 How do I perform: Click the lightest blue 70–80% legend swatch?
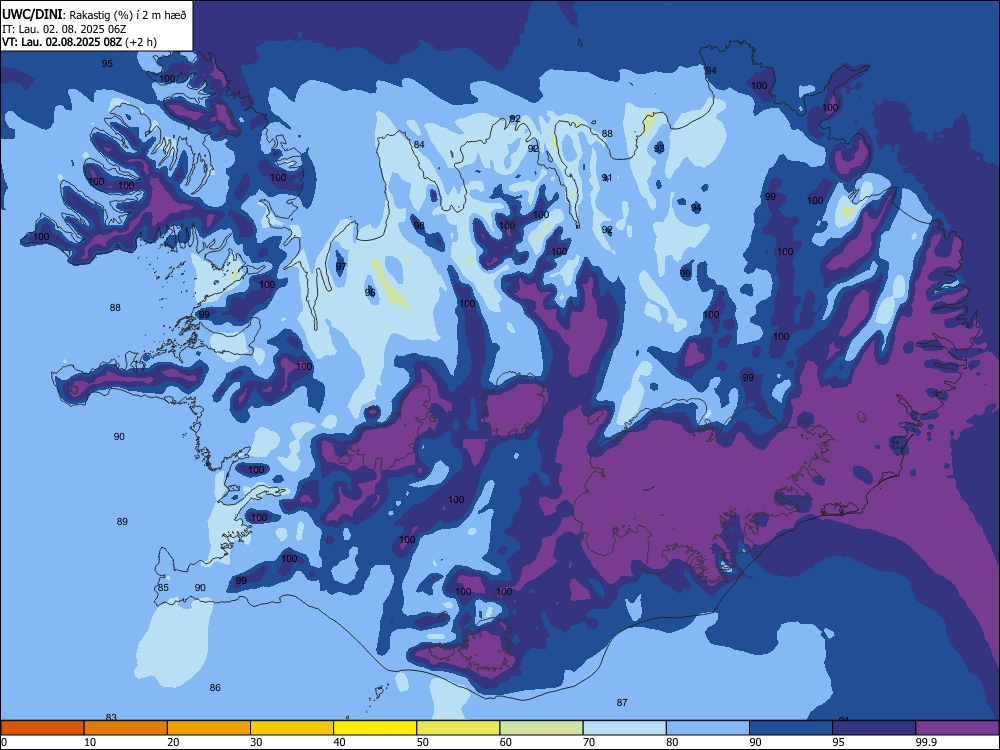point(624,728)
